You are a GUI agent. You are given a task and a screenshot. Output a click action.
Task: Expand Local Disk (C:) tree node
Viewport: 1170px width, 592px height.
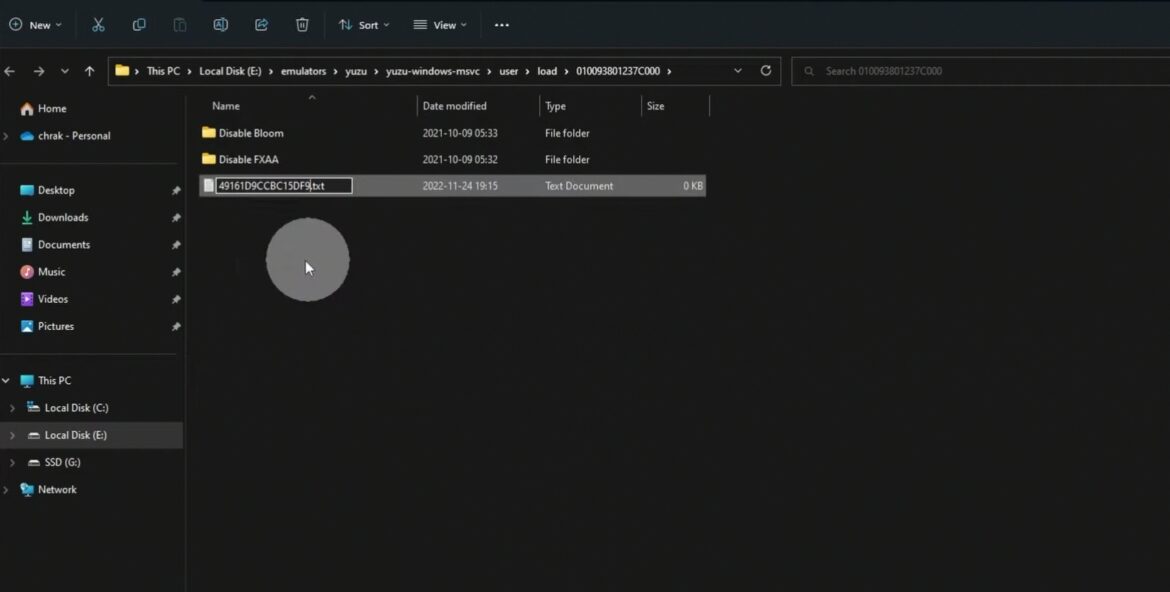pyautogui.click(x=12, y=408)
